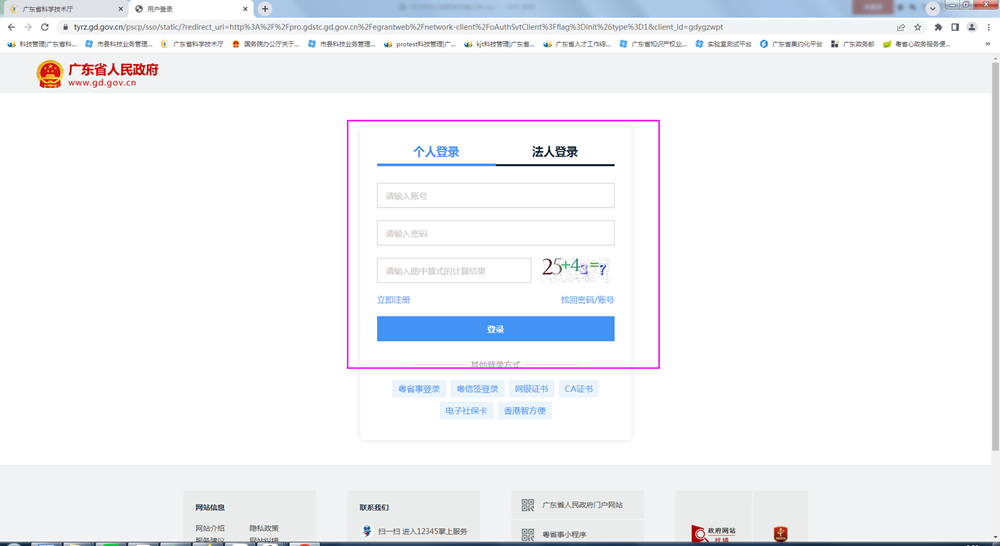Image resolution: width=1000 pixels, height=546 pixels.
Task: Choose 粤信签登录 login method
Action: point(478,389)
